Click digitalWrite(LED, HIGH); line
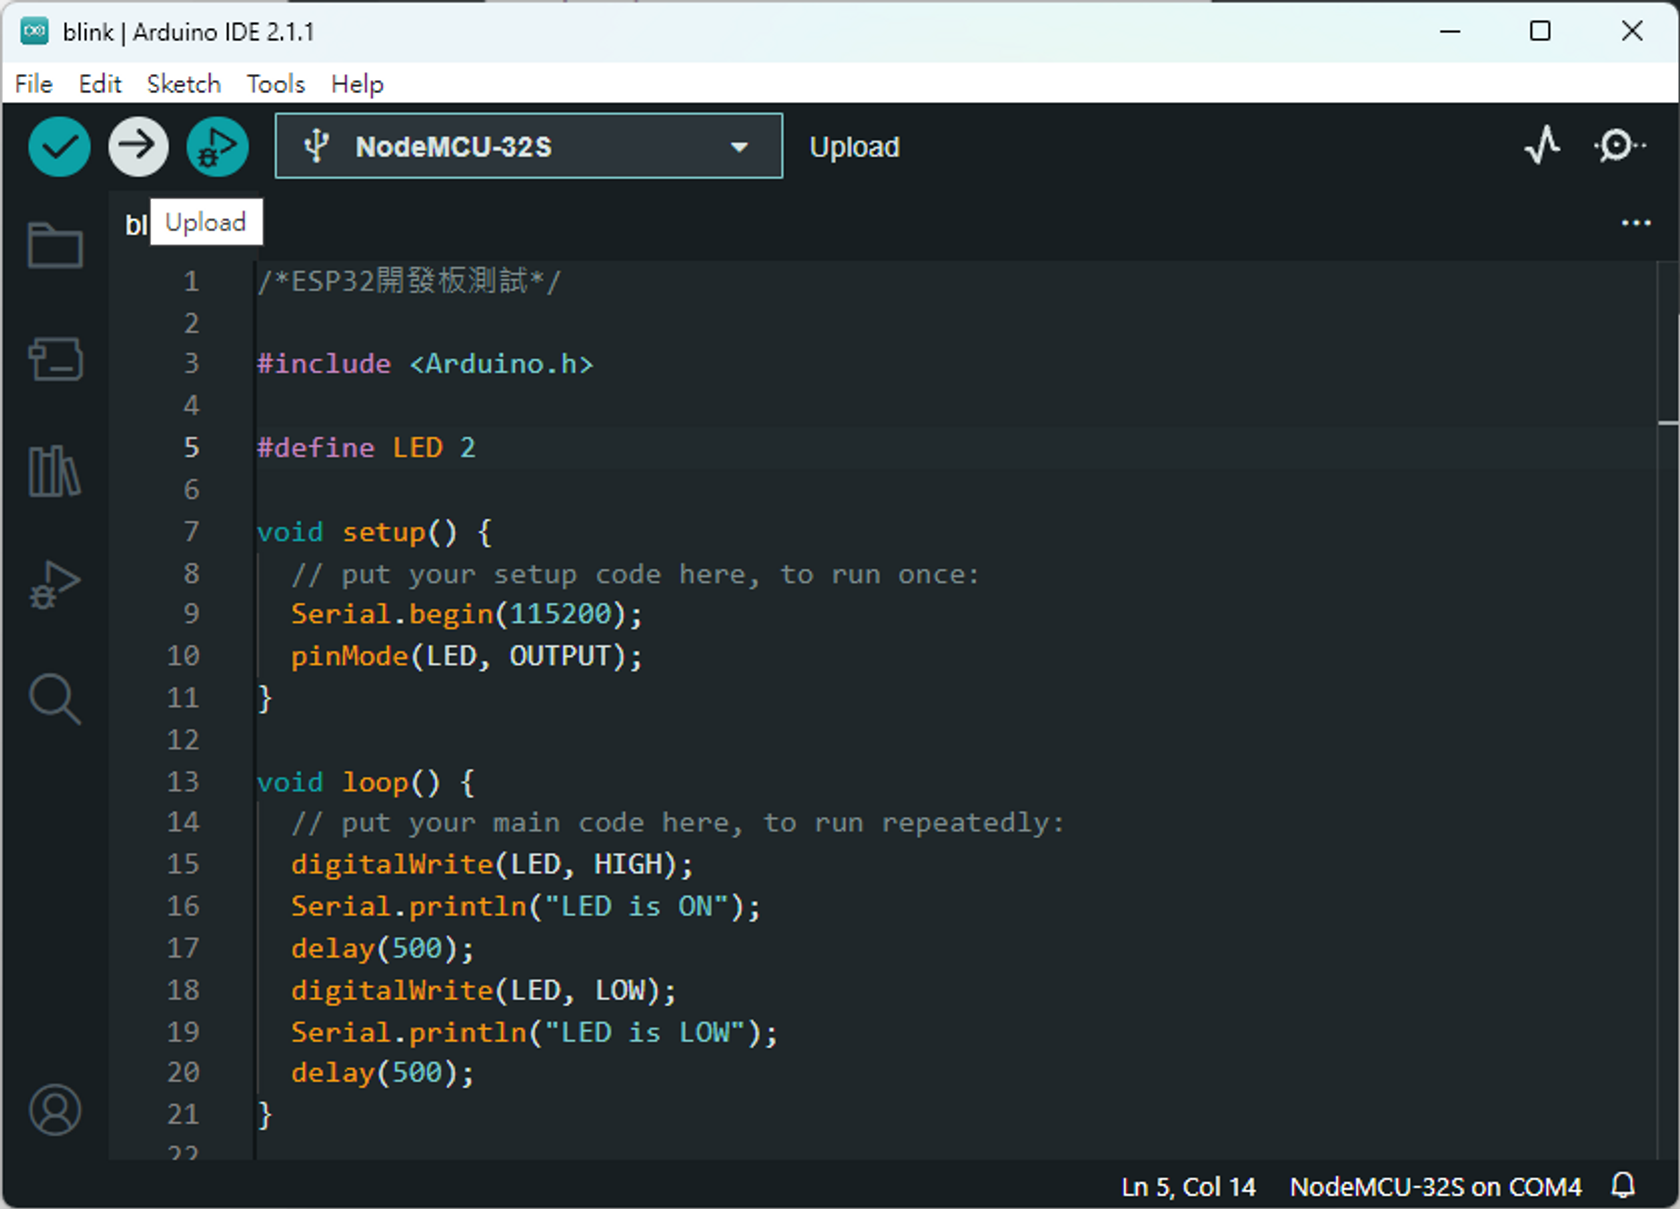Viewport: 1680px width, 1209px height. point(492,864)
